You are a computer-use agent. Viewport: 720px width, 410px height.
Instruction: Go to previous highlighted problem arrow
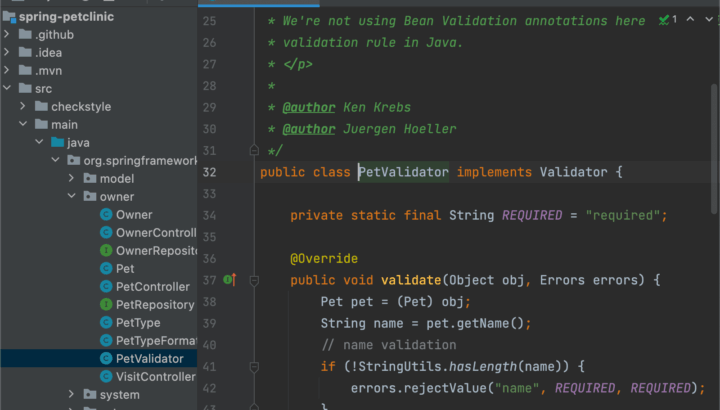(x=690, y=19)
